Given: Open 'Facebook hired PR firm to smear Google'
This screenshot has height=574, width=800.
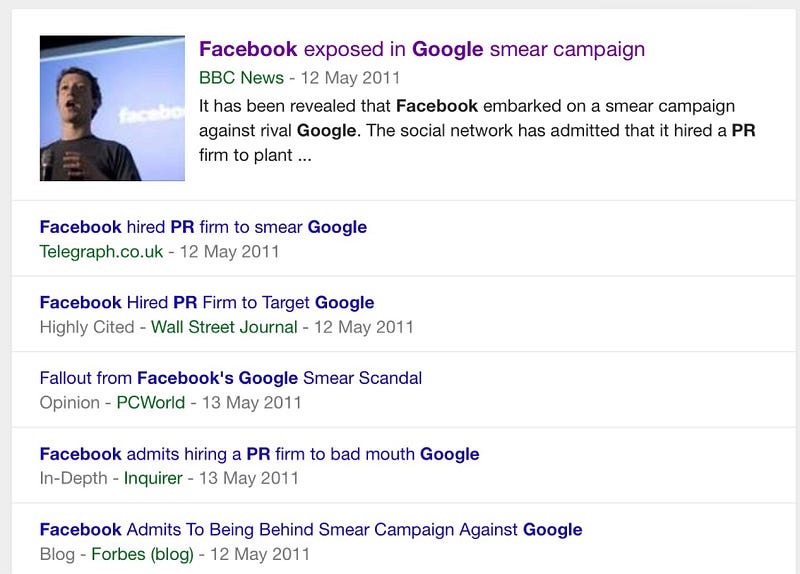Looking at the screenshot, I should [203, 227].
